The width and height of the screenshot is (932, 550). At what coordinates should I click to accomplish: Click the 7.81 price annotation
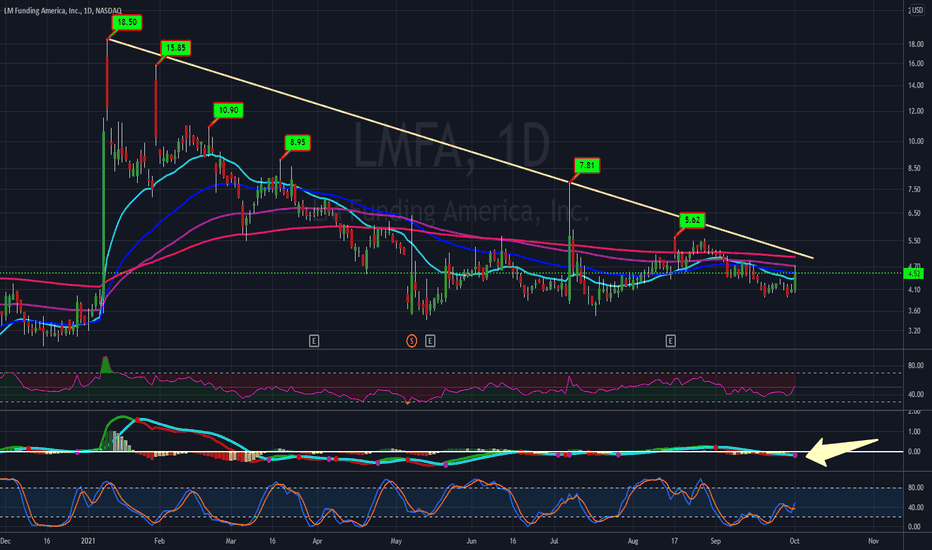tap(587, 165)
